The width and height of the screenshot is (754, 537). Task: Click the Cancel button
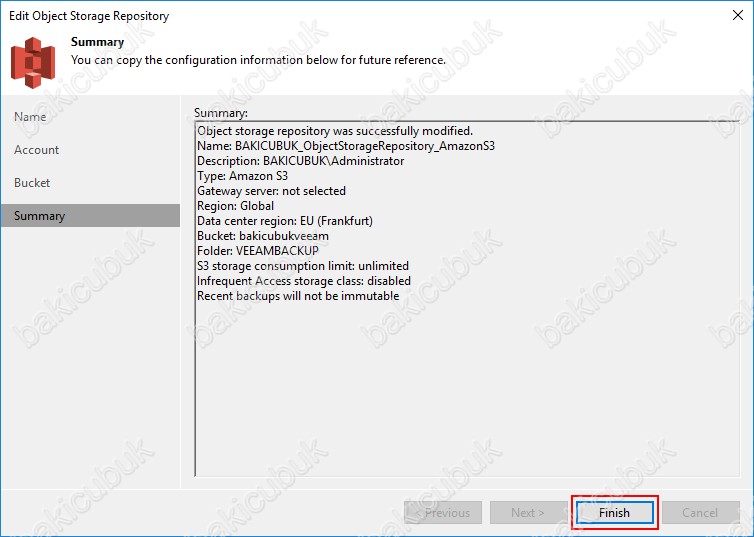[700, 512]
